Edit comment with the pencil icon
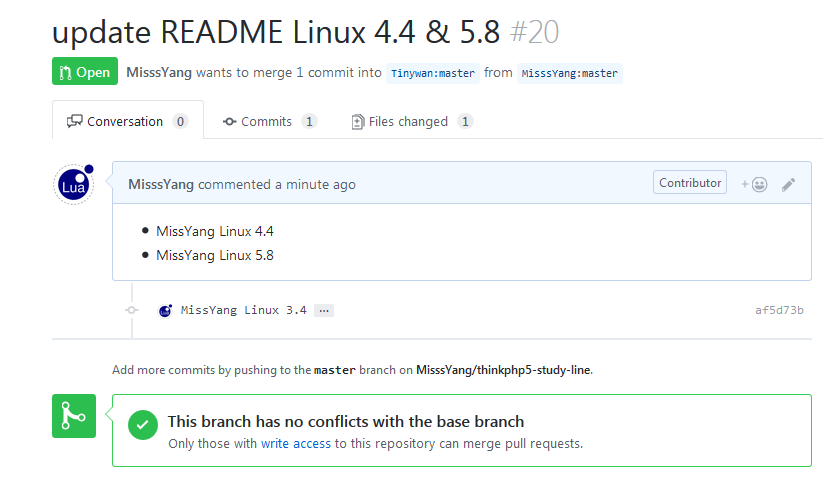This screenshot has width=823, height=477. click(x=788, y=184)
